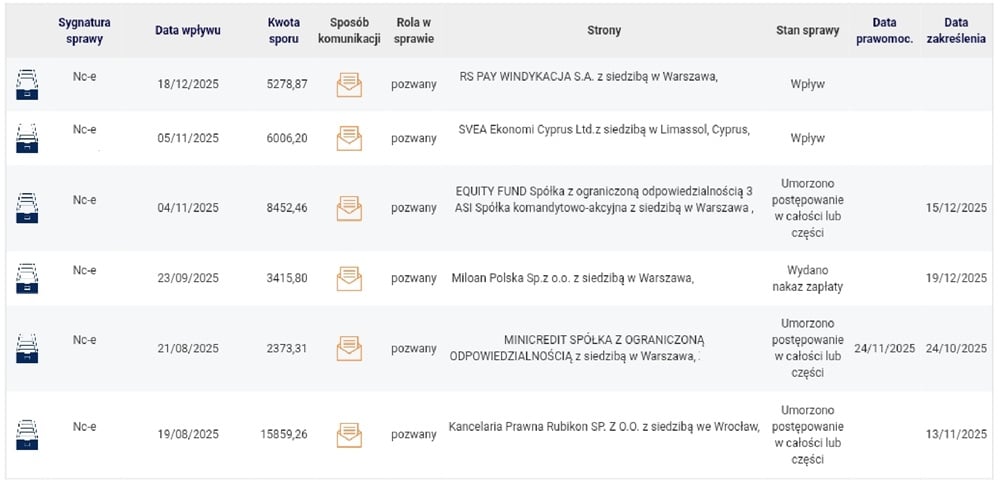Open case file icon for Miloan Polska row
This screenshot has width=1000, height=484.
(x=27, y=277)
